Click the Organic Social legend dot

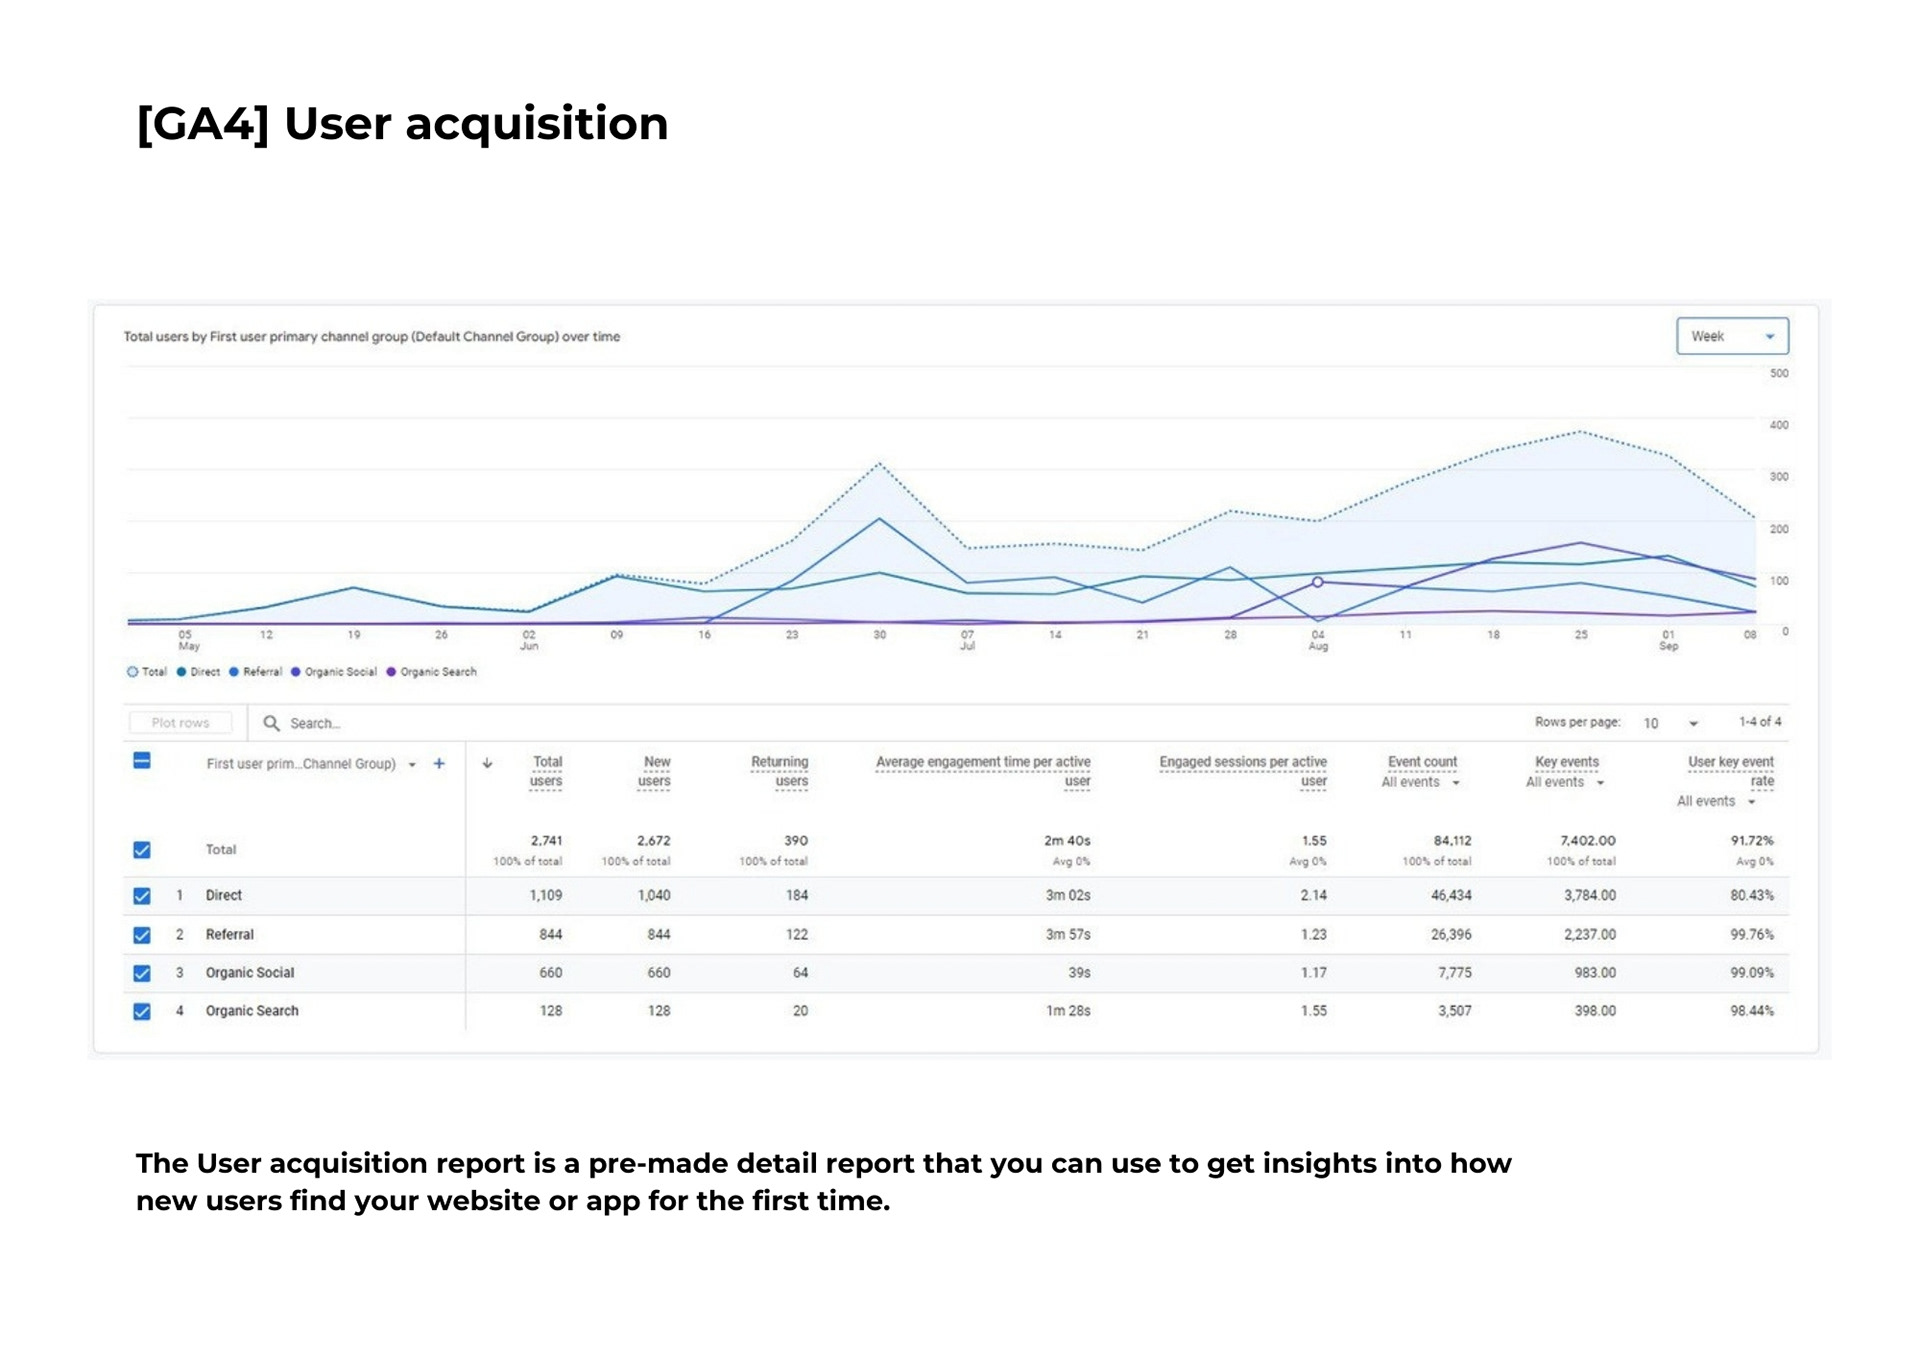coord(296,672)
